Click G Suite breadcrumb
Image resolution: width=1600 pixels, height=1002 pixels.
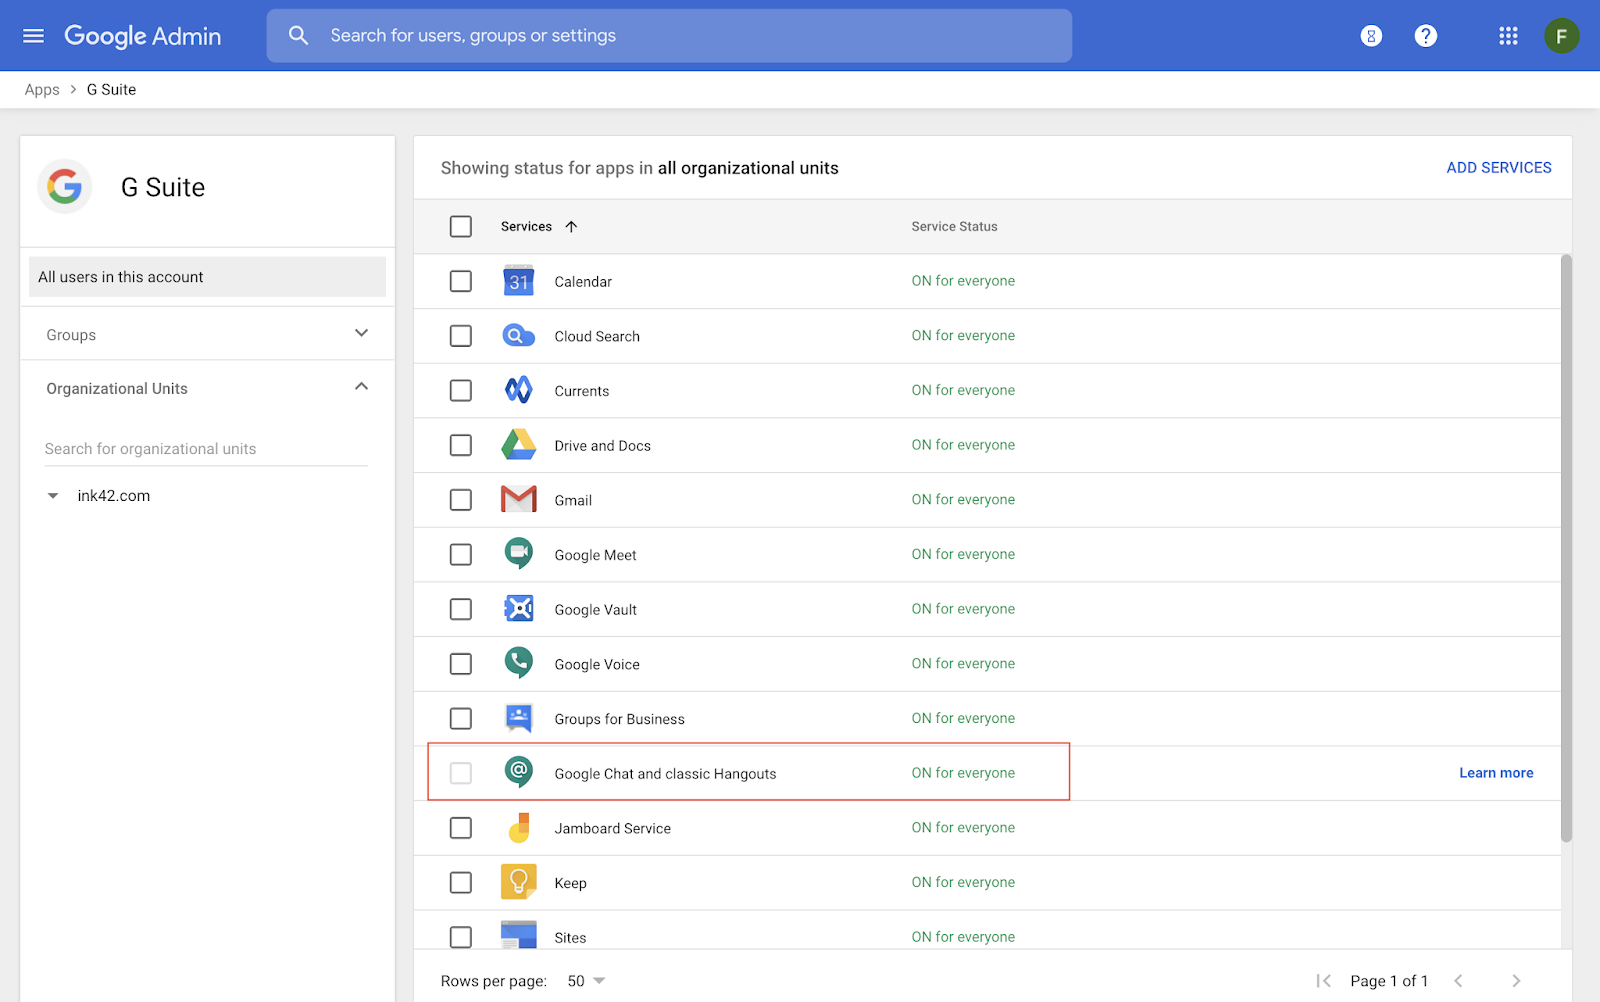click(111, 90)
